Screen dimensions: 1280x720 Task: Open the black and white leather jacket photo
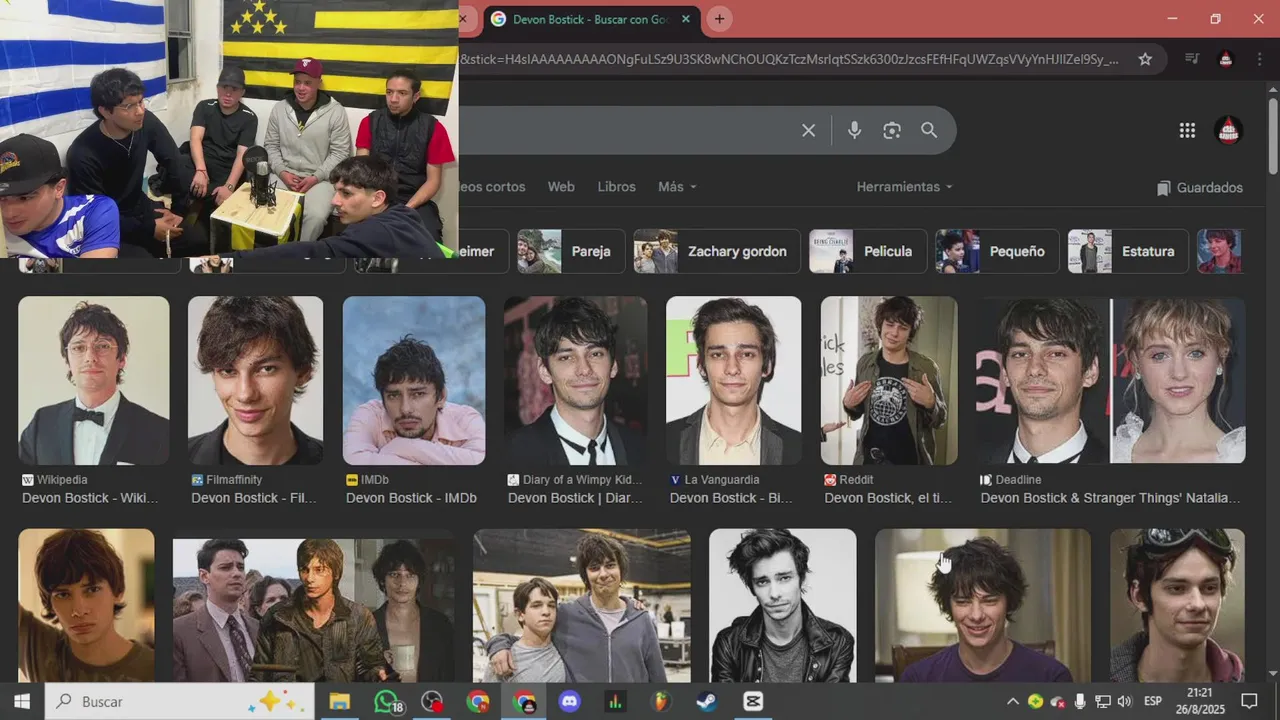coord(783,605)
